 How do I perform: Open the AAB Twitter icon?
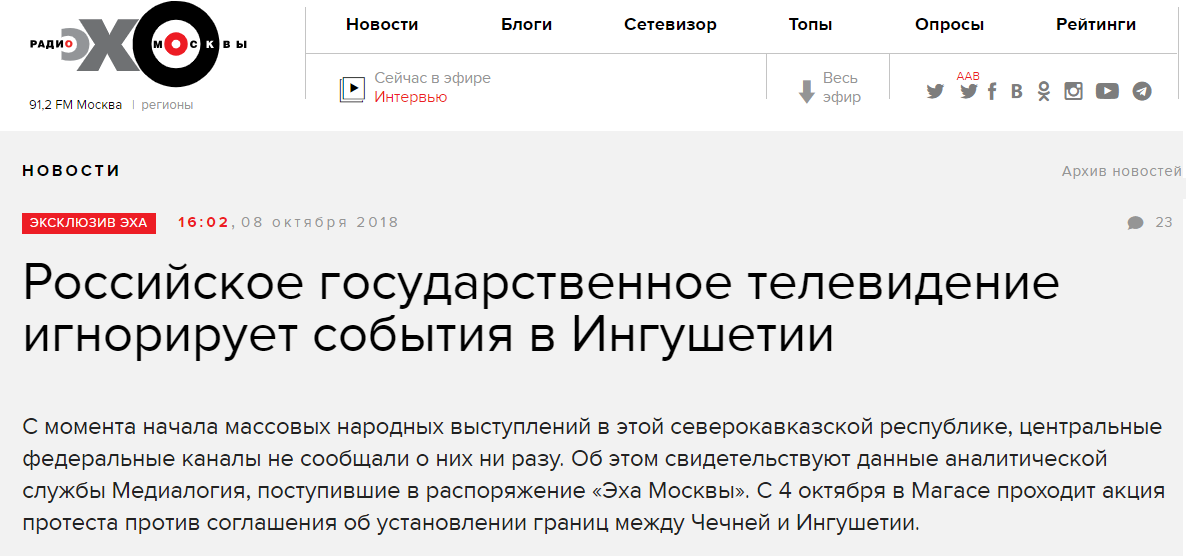(968, 92)
